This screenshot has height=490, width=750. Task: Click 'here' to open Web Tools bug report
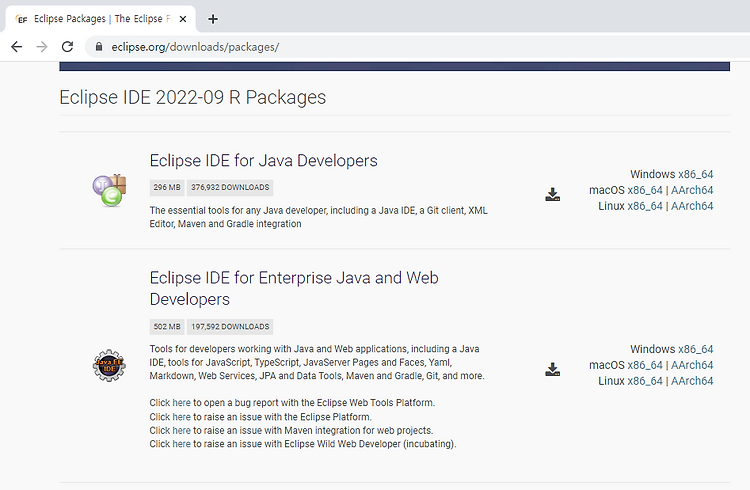181,403
